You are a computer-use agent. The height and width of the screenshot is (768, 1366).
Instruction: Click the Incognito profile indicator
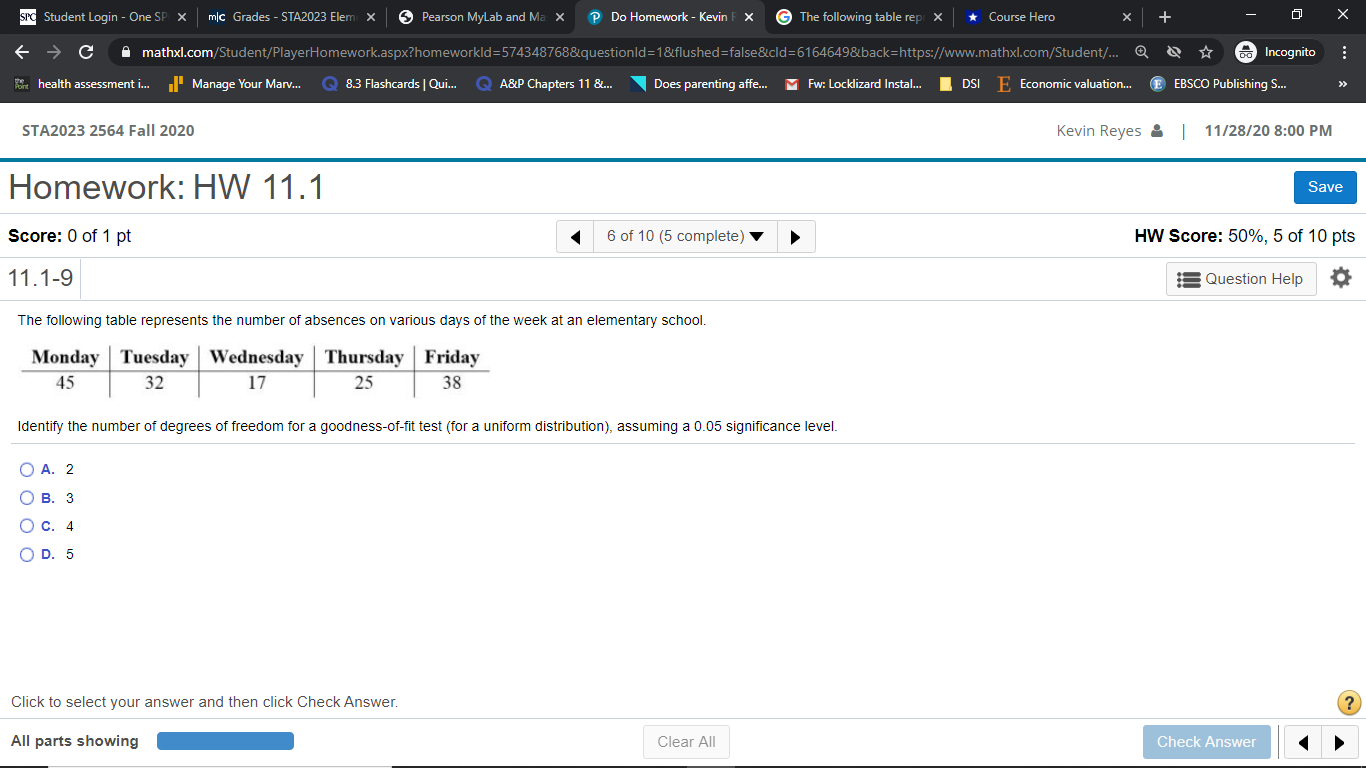tap(1277, 52)
